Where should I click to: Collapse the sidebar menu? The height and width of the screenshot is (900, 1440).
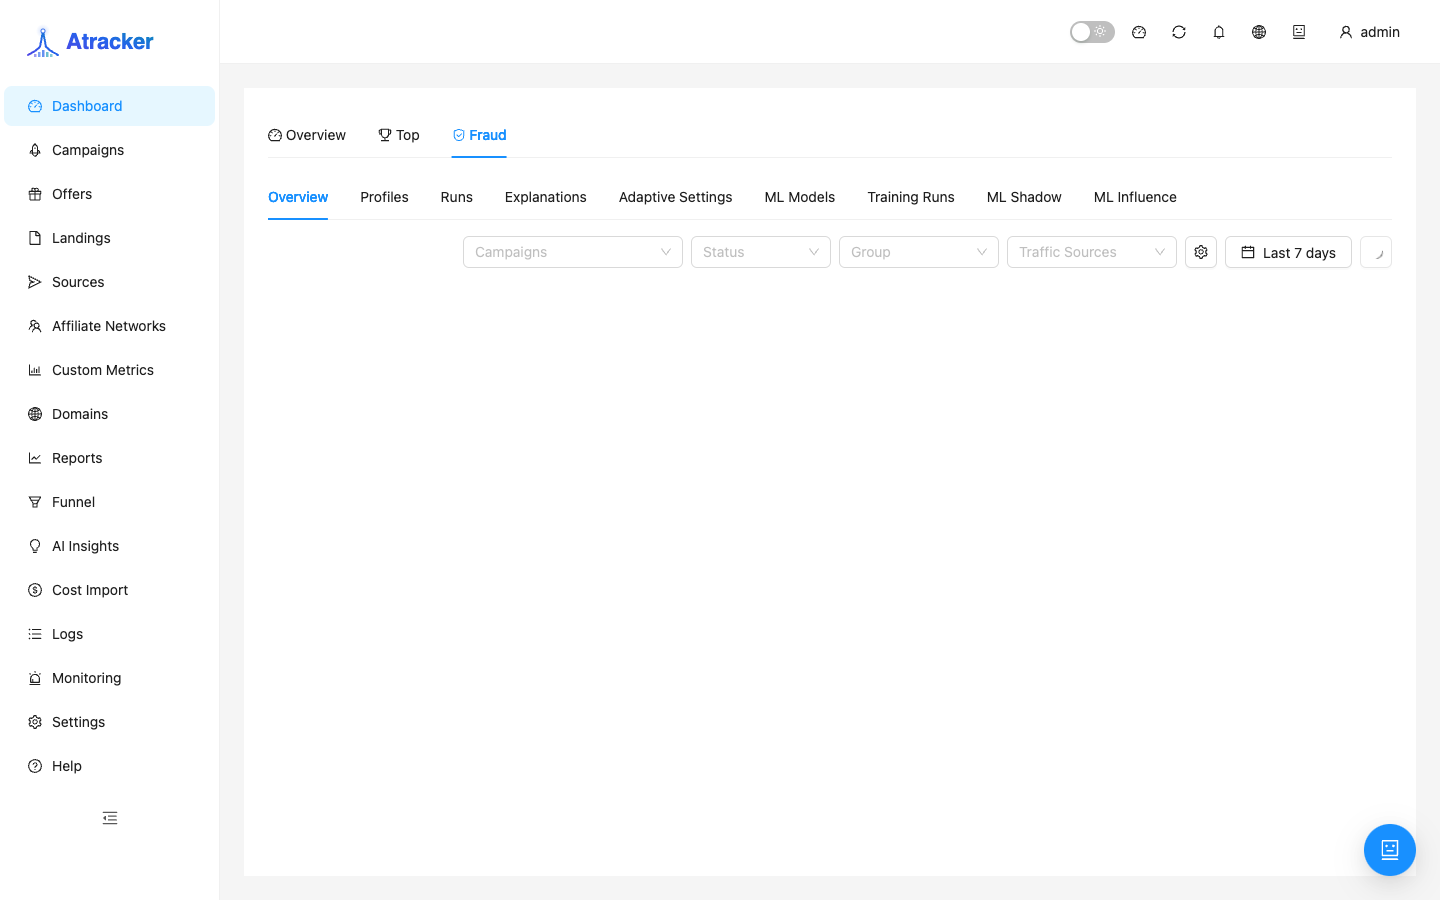(110, 818)
